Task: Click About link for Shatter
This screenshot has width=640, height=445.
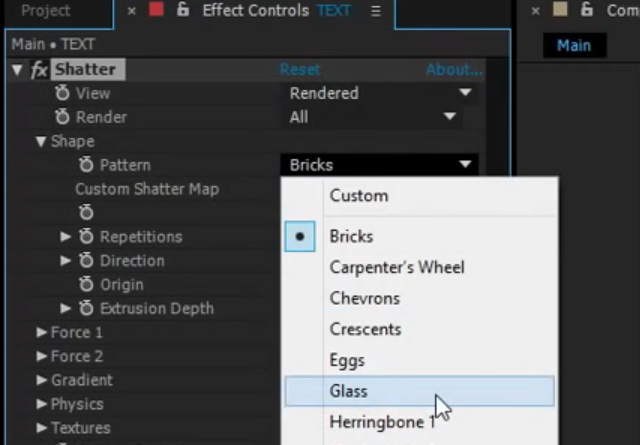Action: (x=454, y=70)
